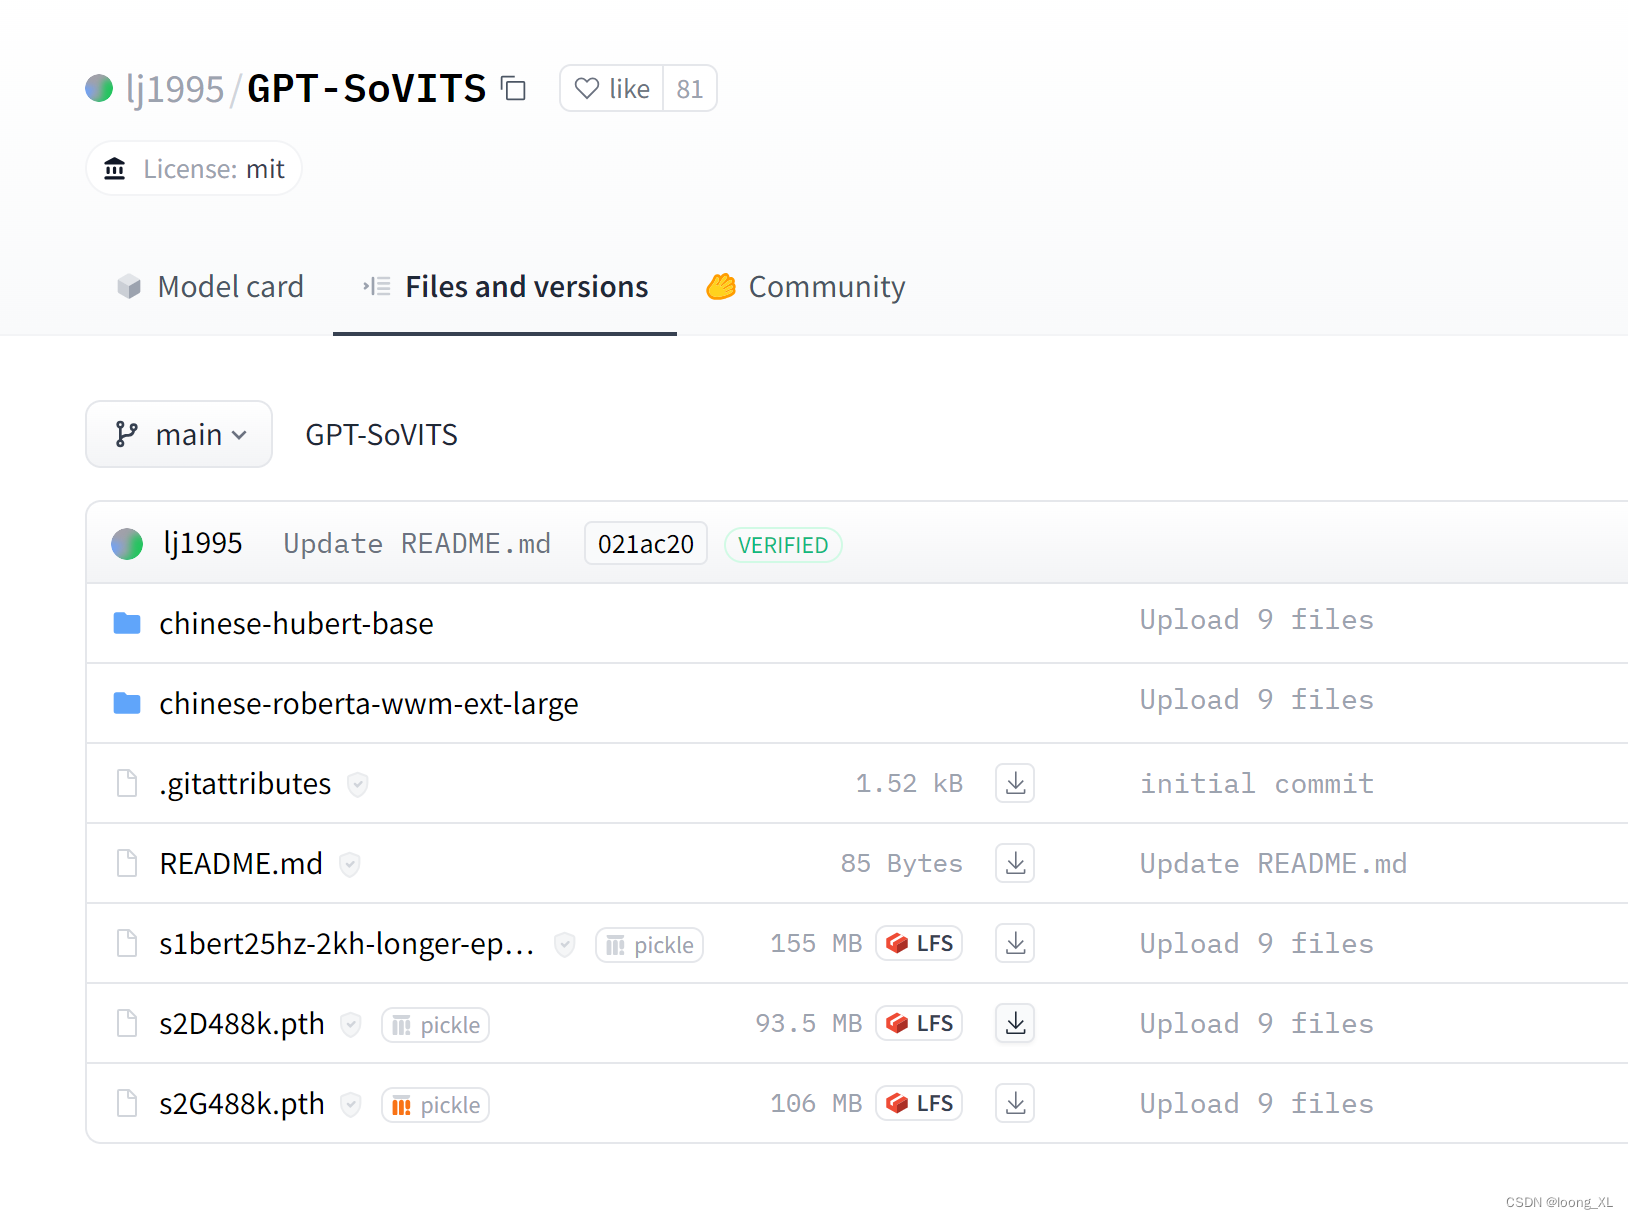Image resolution: width=1628 pixels, height=1219 pixels.
Task: Open Upload 9 files commit for chinese-hubert-base
Action: (x=1257, y=620)
